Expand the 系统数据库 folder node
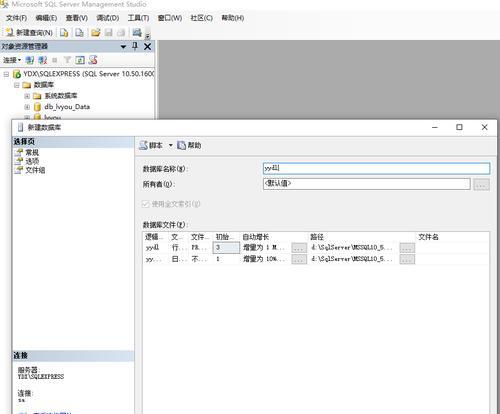 click(27, 96)
